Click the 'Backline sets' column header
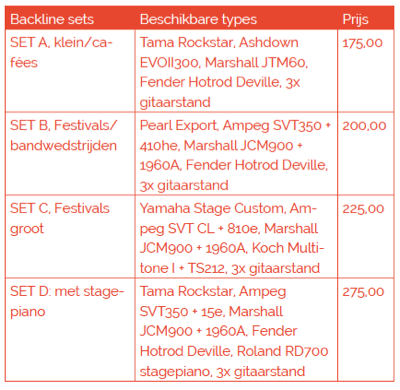 [52, 19]
